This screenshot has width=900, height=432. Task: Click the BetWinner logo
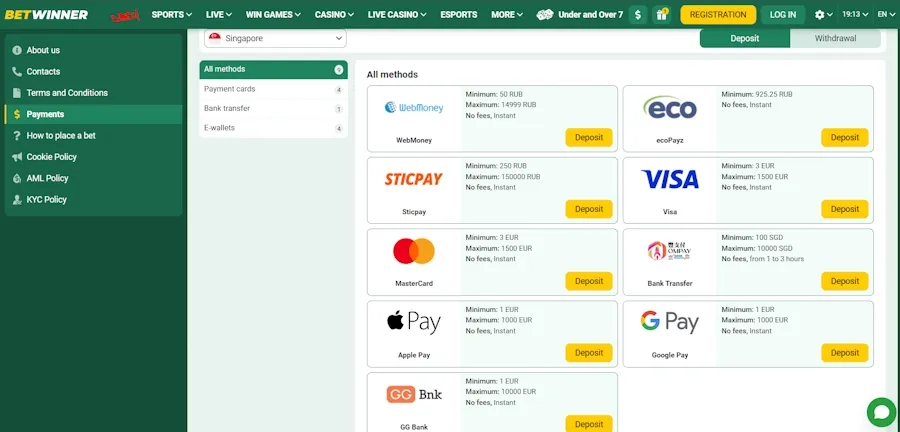(46, 14)
